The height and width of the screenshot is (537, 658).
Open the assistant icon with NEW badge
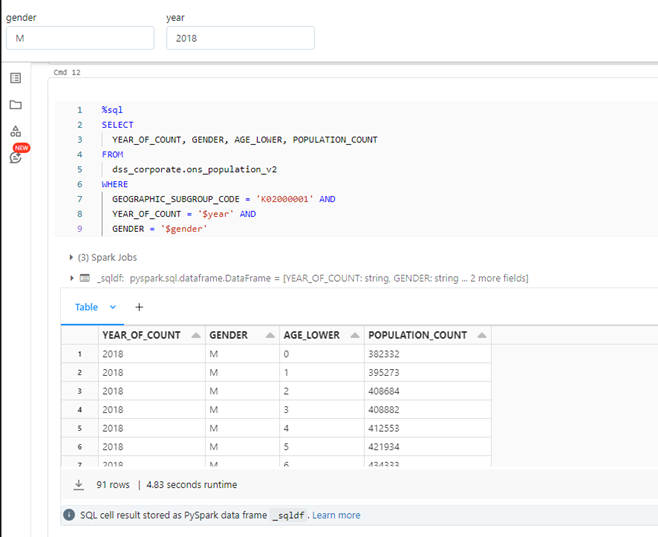pos(16,157)
